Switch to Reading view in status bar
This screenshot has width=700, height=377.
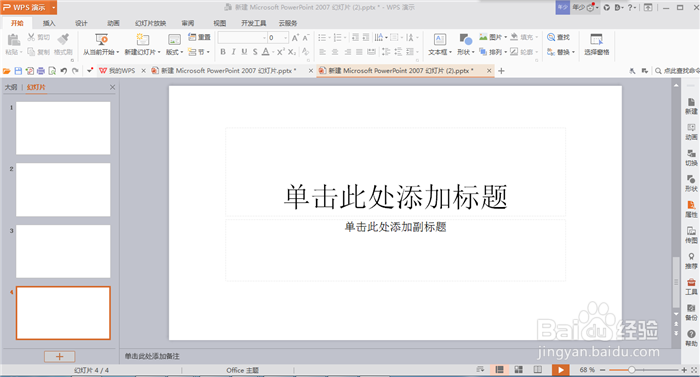coord(538,369)
